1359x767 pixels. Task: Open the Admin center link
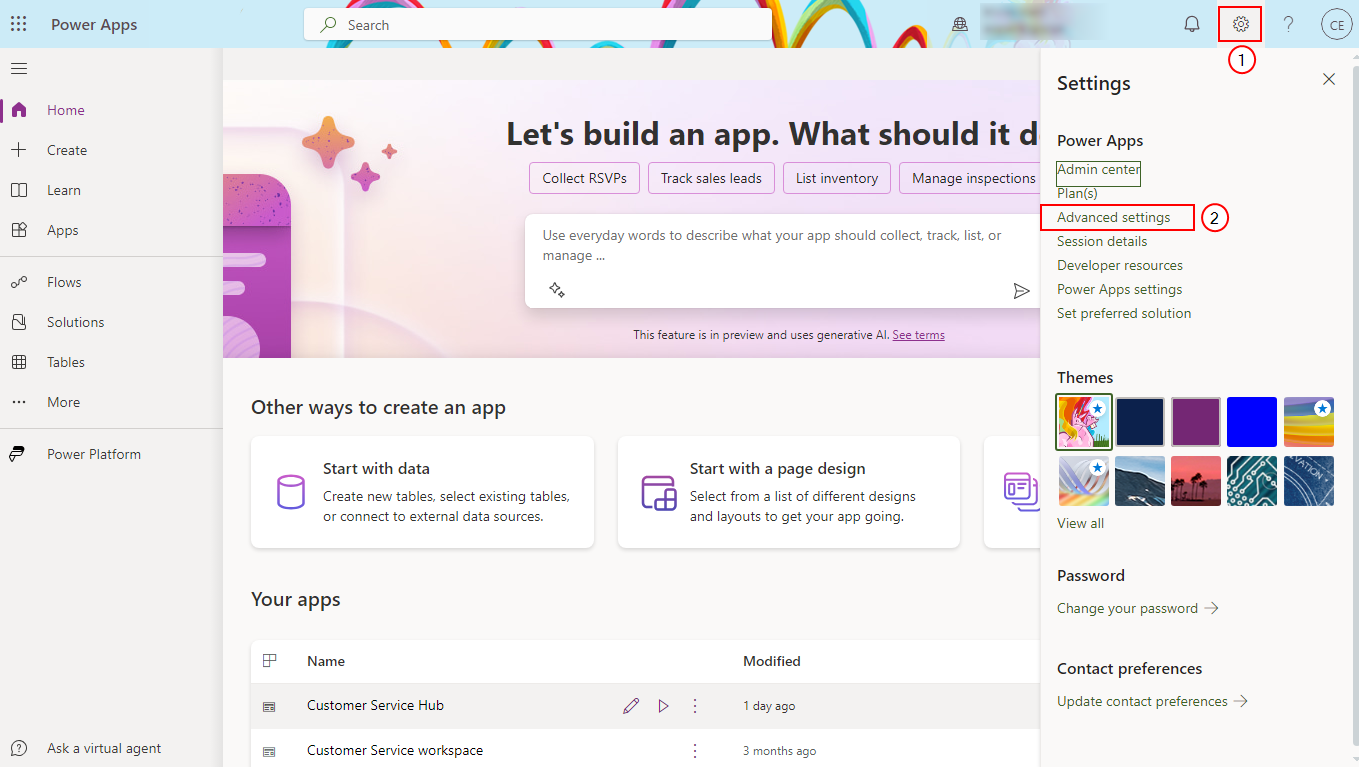pos(1098,169)
